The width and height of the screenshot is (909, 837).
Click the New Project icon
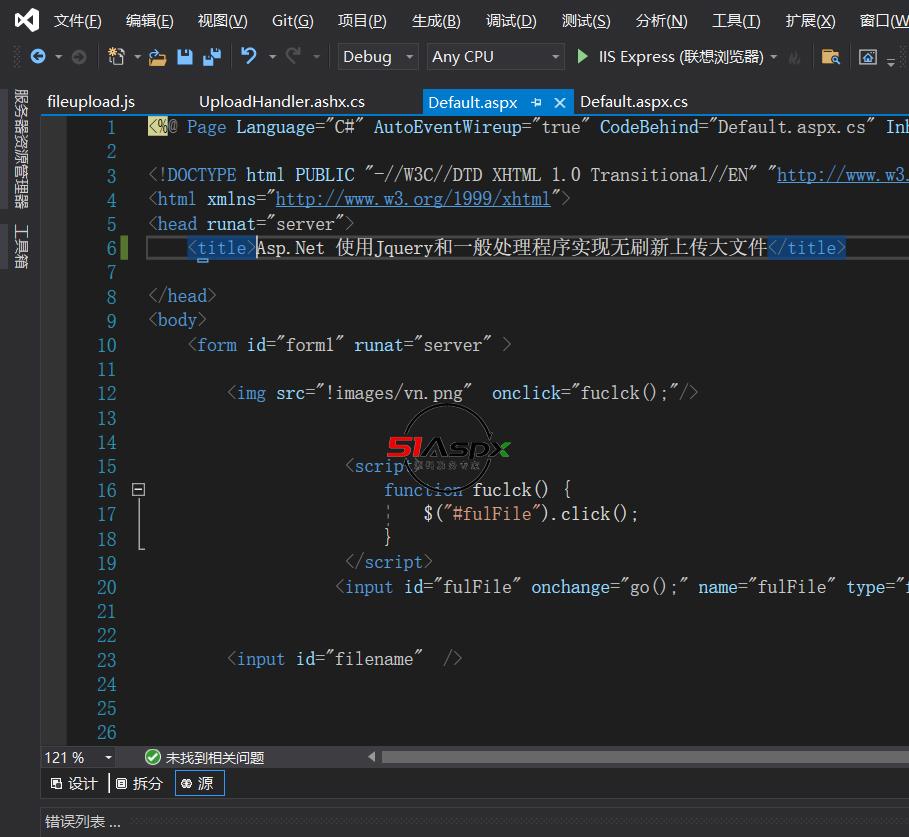click(x=117, y=57)
